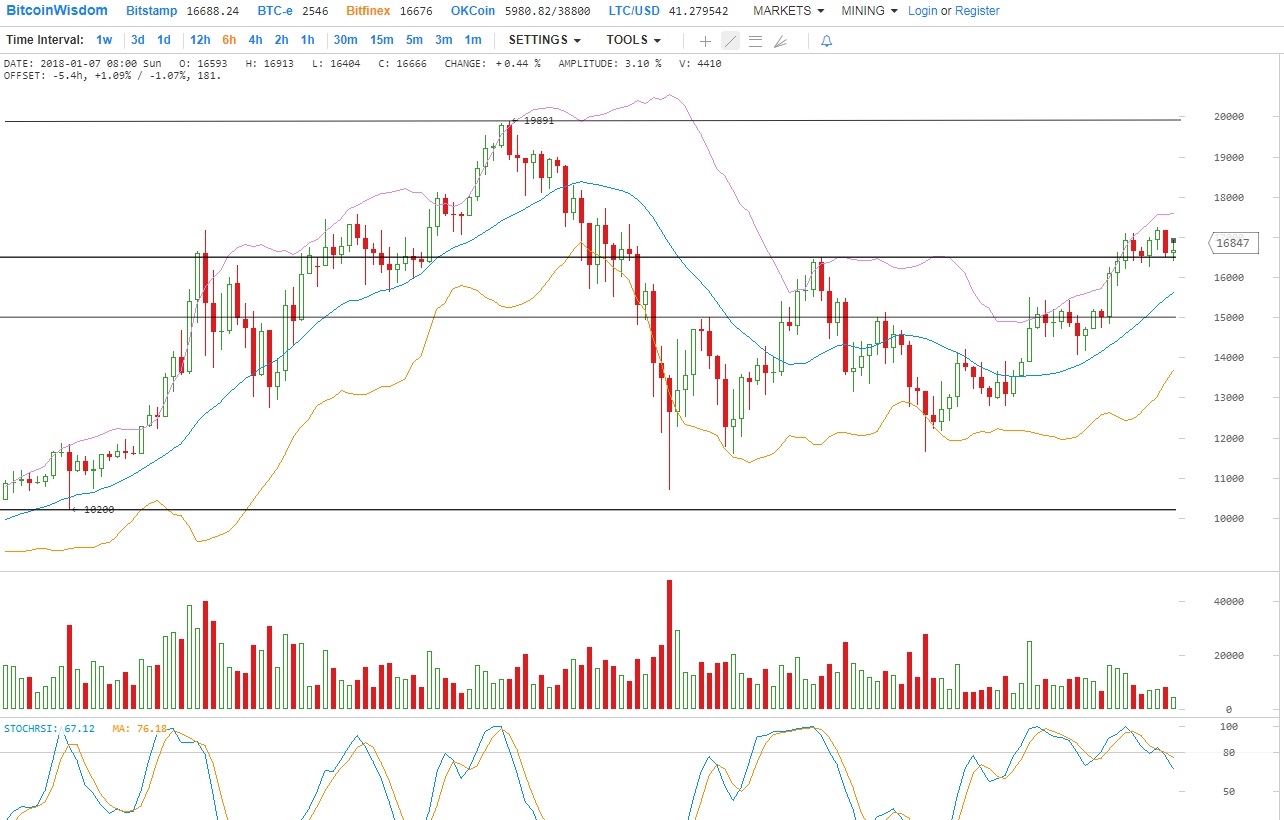Screen dimensions: 1284x820
Task: Switch time interval to 1w
Action: click(104, 40)
